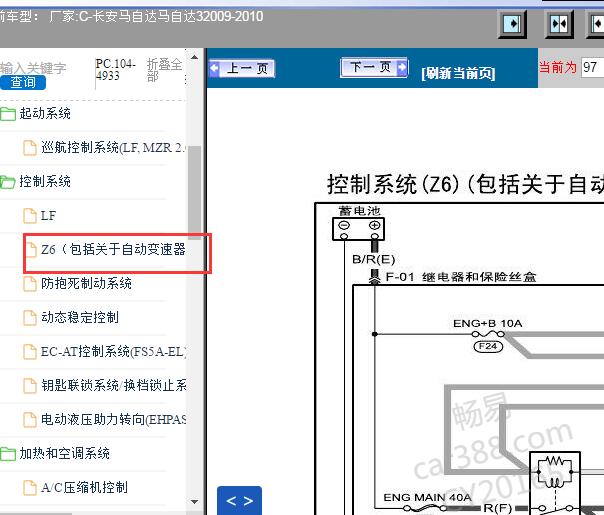Click the relay symbol in diagram
604x515 pixels.
coord(555,483)
